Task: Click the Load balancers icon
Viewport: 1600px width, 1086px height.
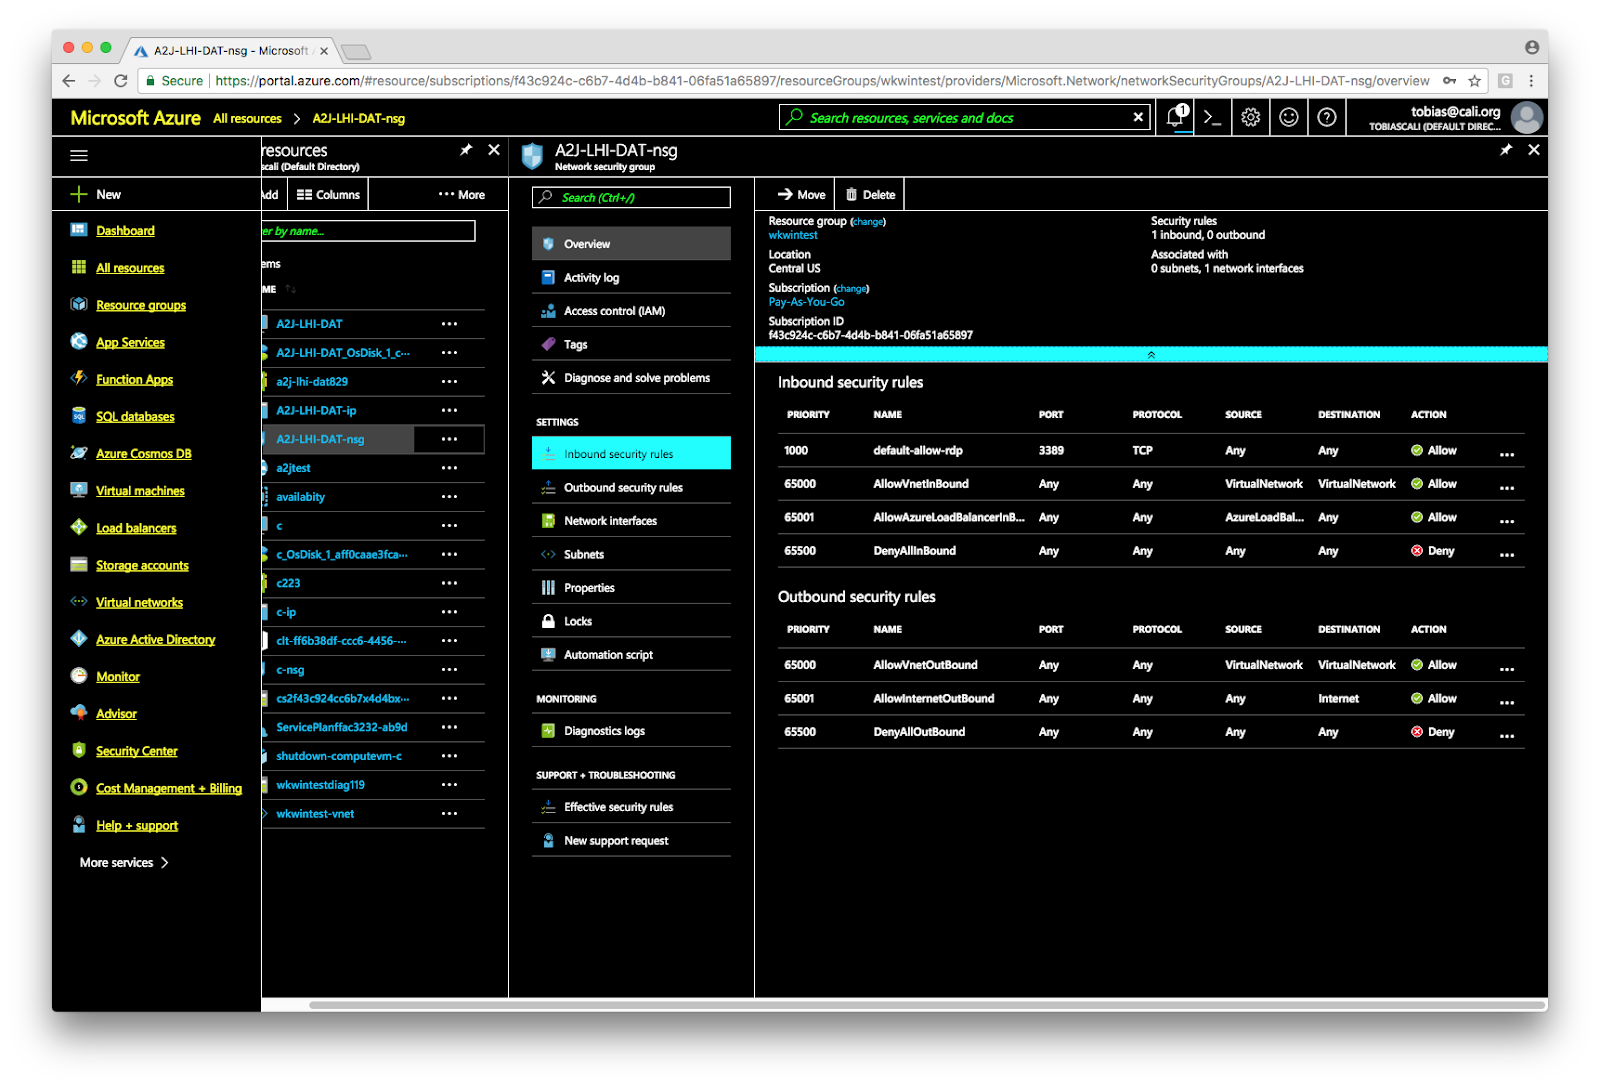Action: (x=79, y=527)
